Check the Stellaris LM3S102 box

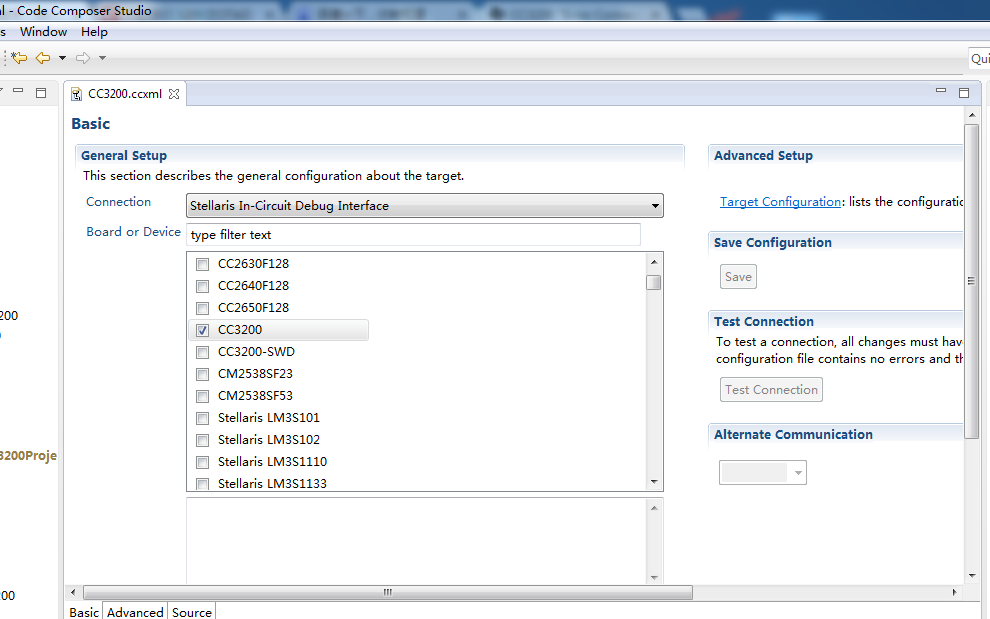point(202,440)
